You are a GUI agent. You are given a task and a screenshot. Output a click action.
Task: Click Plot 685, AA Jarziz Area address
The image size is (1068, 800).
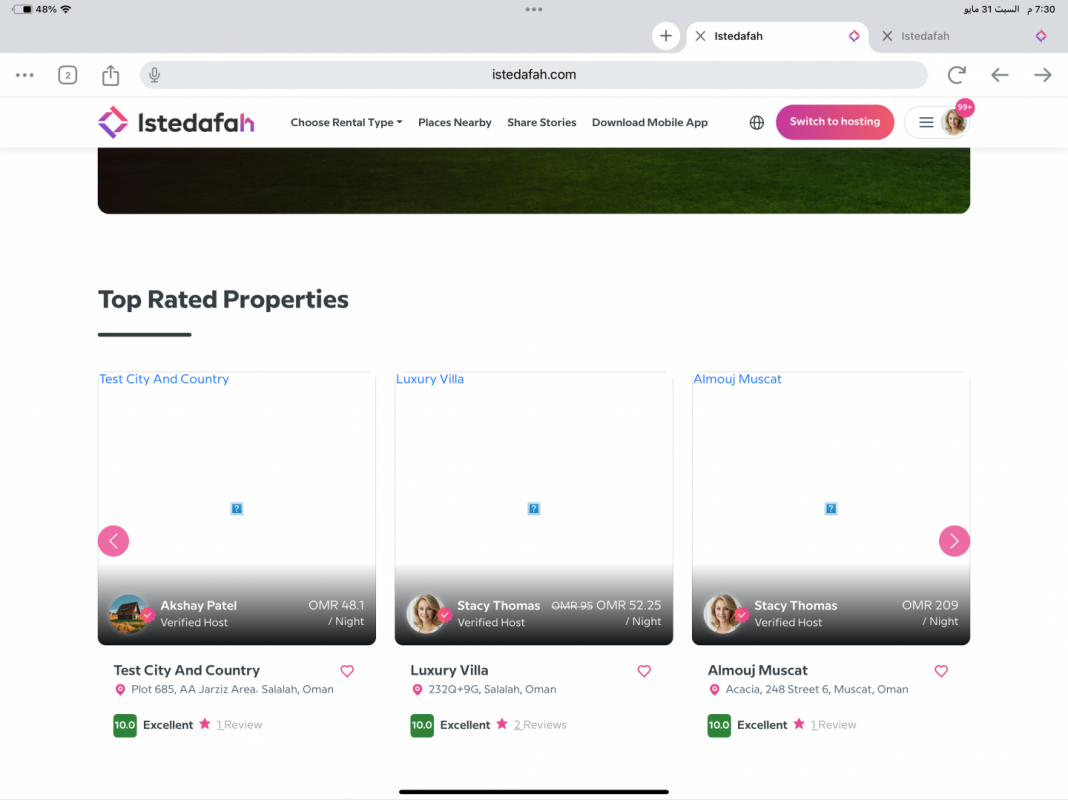pos(232,690)
